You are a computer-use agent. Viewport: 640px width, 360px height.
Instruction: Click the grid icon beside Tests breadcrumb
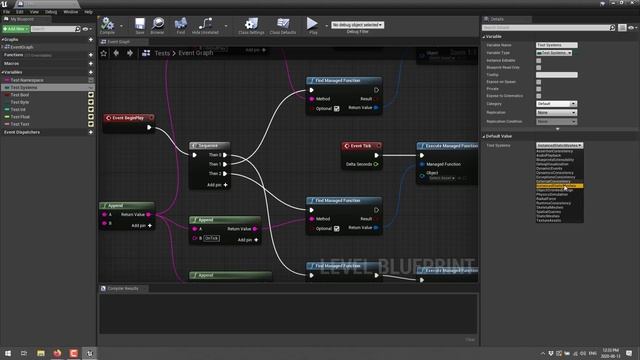[146, 53]
